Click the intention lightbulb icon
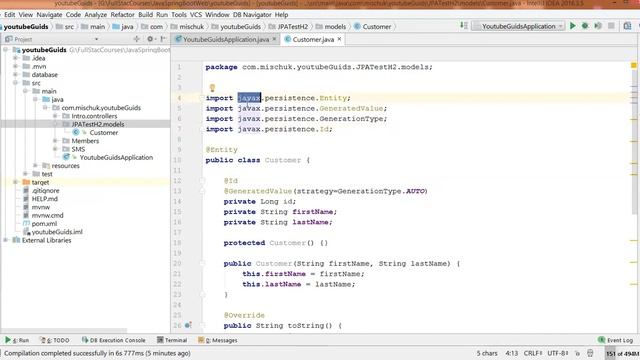Screen dimensions: 640x360 pyautogui.click(x=212, y=88)
